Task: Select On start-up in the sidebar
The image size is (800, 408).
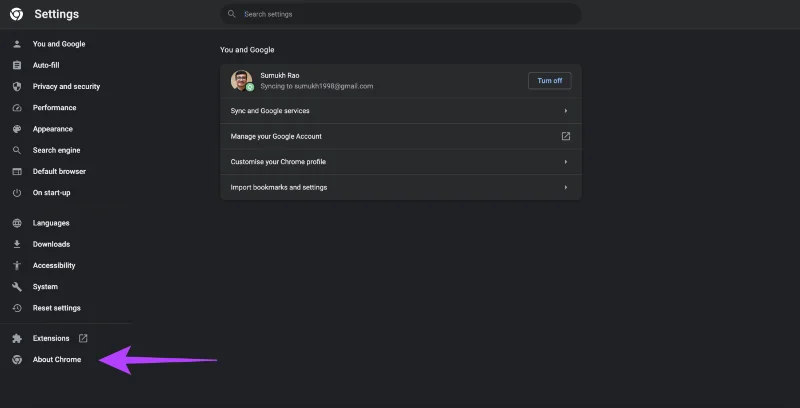Action: coord(52,193)
